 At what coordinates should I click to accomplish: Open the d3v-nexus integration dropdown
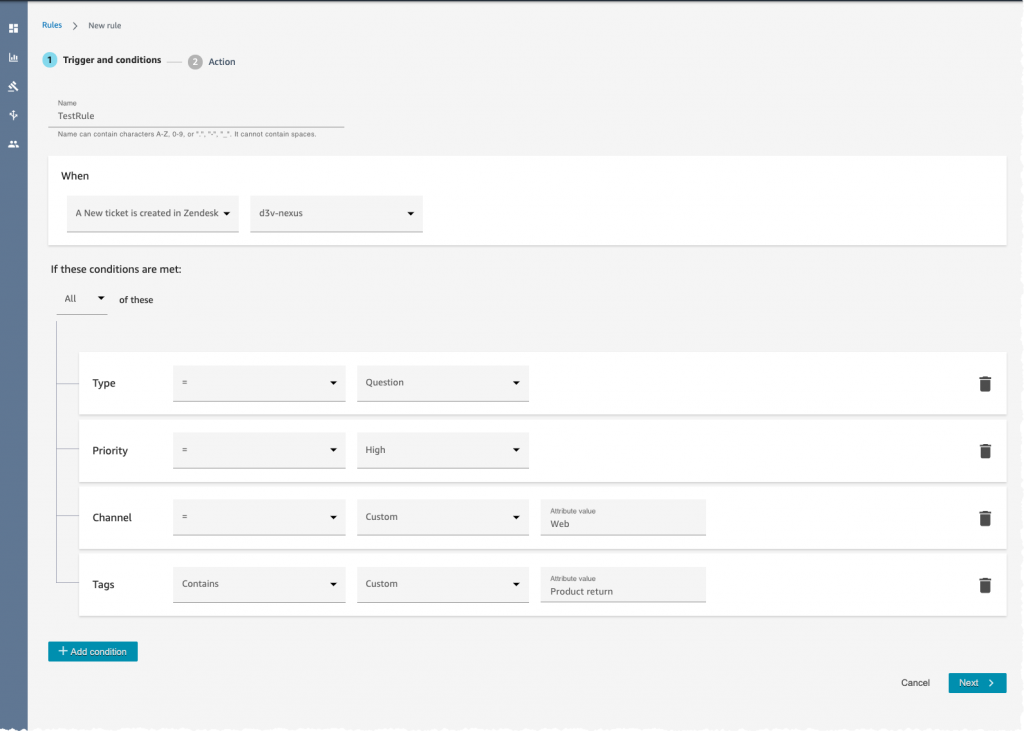coord(336,214)
